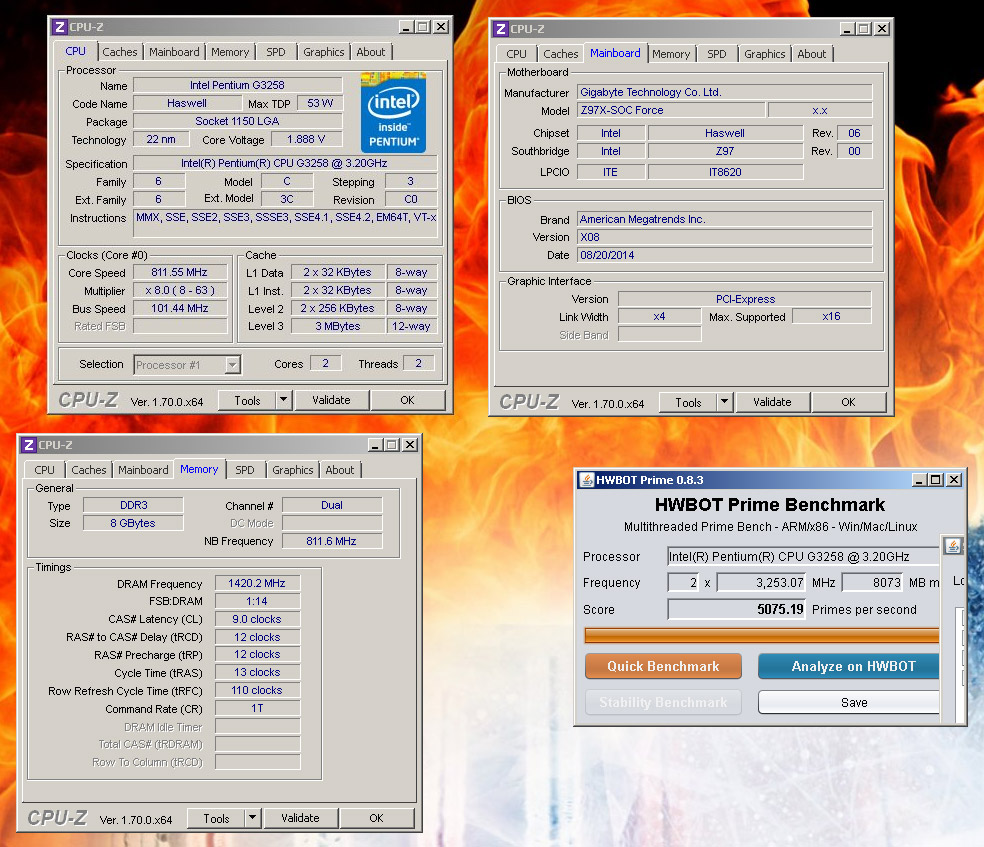This screenshot has height=847, width=984.
Task: Go to SPD tab in Memory window
Action: click(x=245, y=470)
